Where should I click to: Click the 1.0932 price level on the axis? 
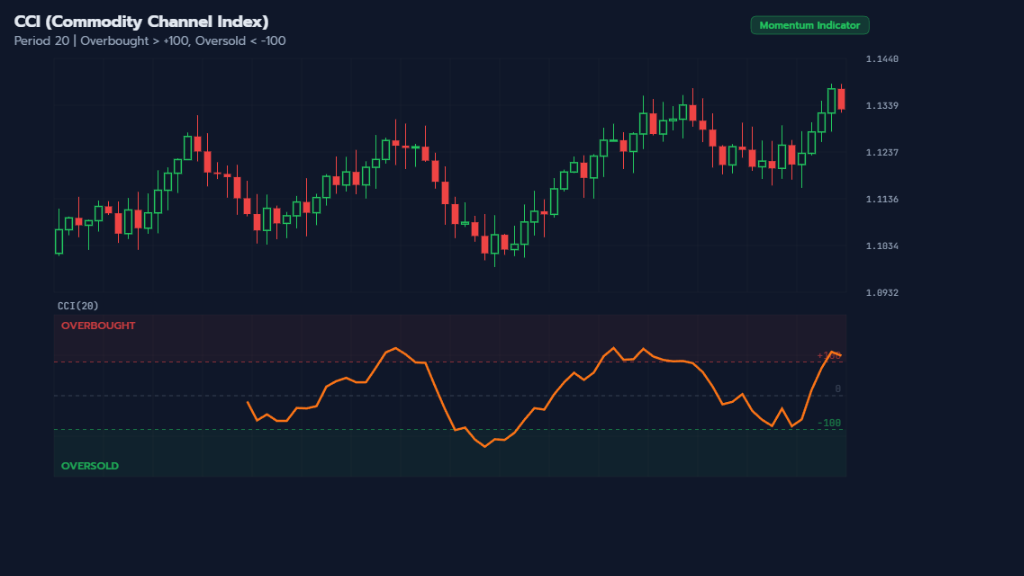[880, 292]
